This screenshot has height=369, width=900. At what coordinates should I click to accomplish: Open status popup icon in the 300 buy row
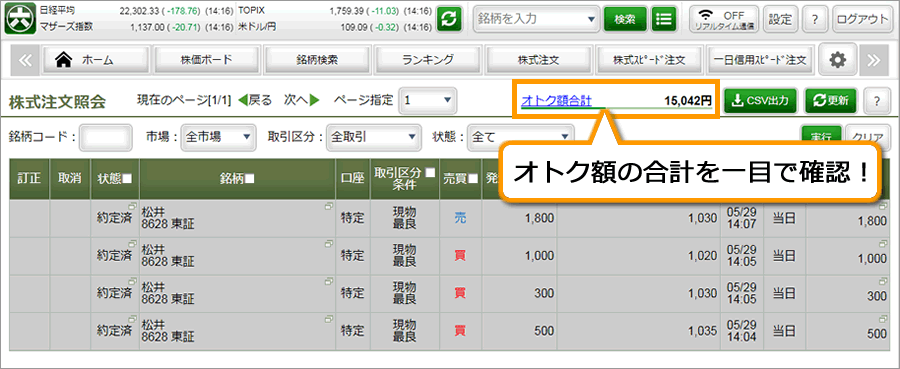(132, 281)
